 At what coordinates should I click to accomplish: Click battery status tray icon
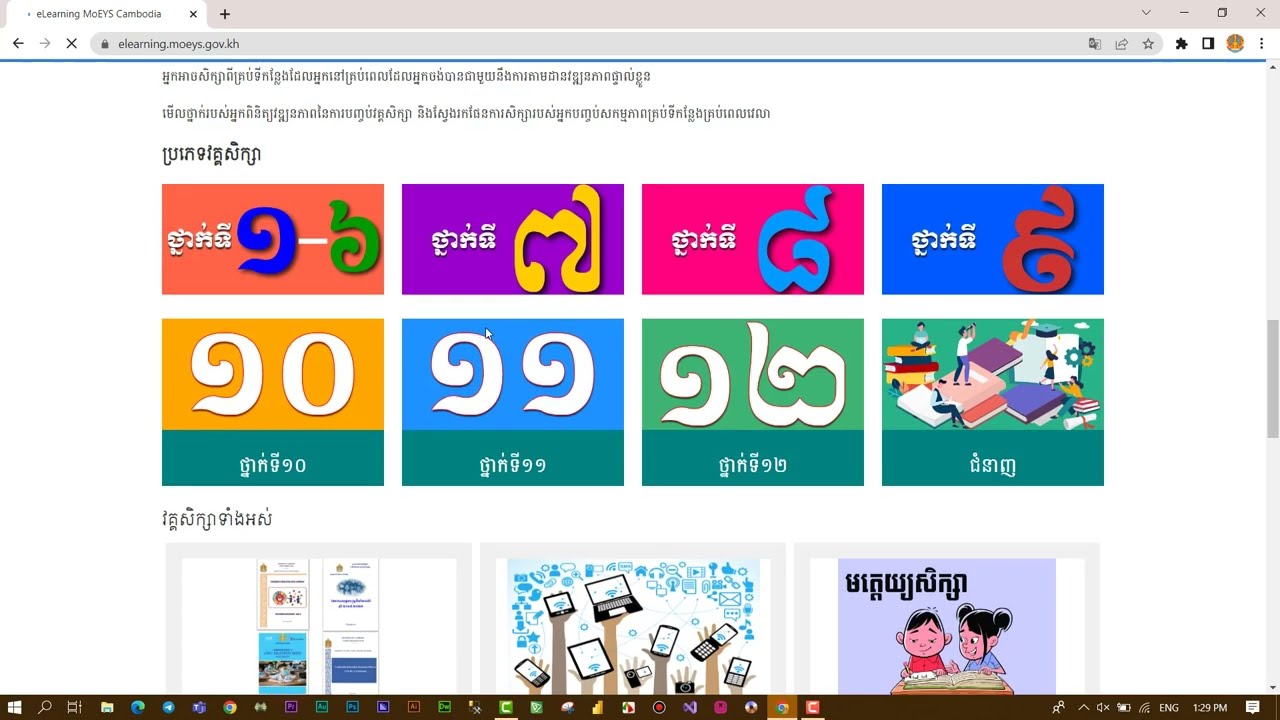click(1124, 707)
